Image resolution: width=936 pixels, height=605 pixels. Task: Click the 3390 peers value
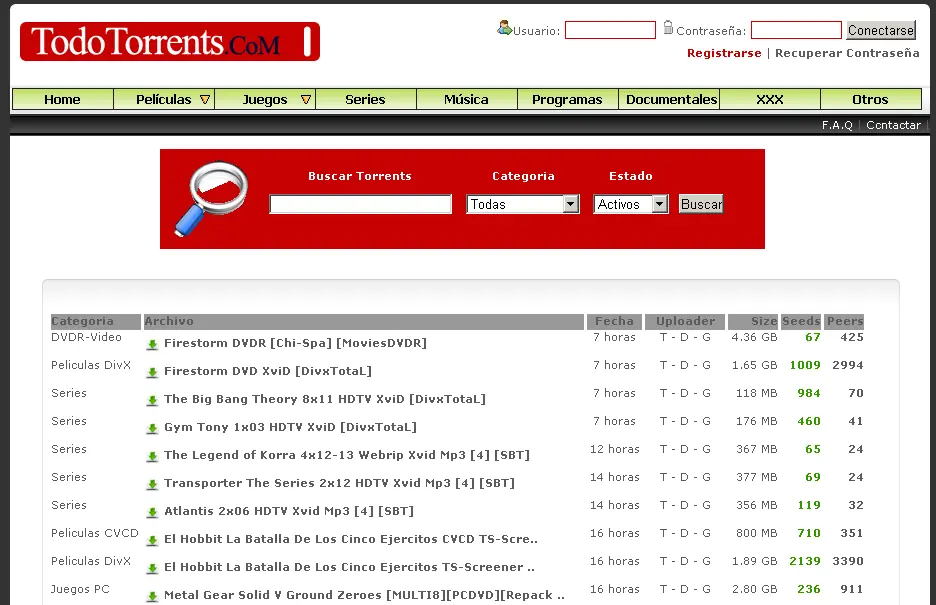pyautogui.click(x=848, y=561)
